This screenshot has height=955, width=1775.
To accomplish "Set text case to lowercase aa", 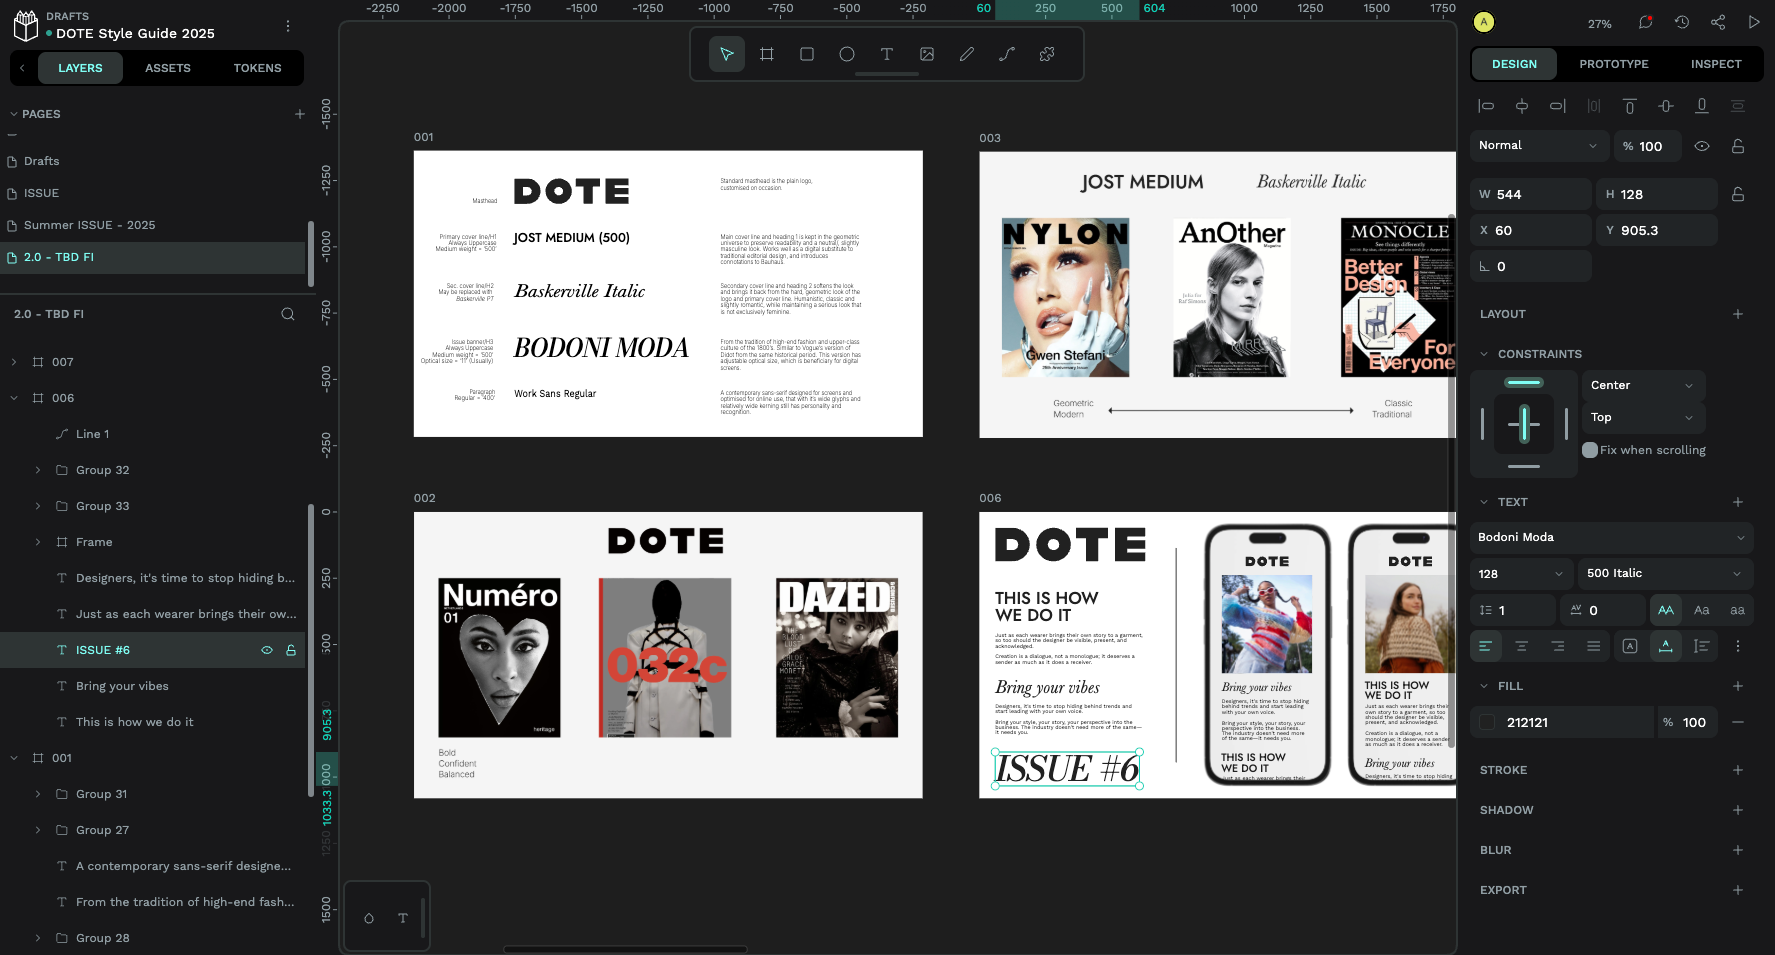I will click(x=1738, y=610).
